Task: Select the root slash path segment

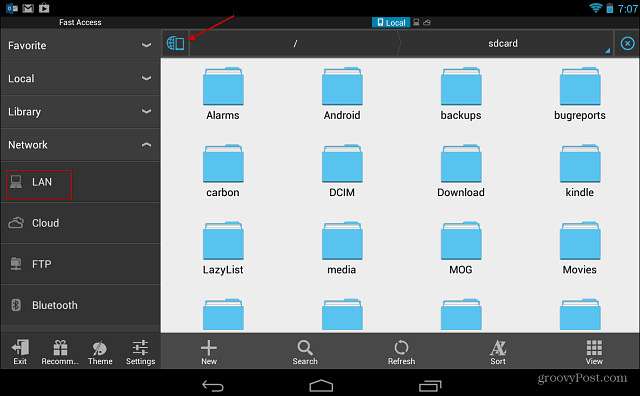Action: click(295, 43)
